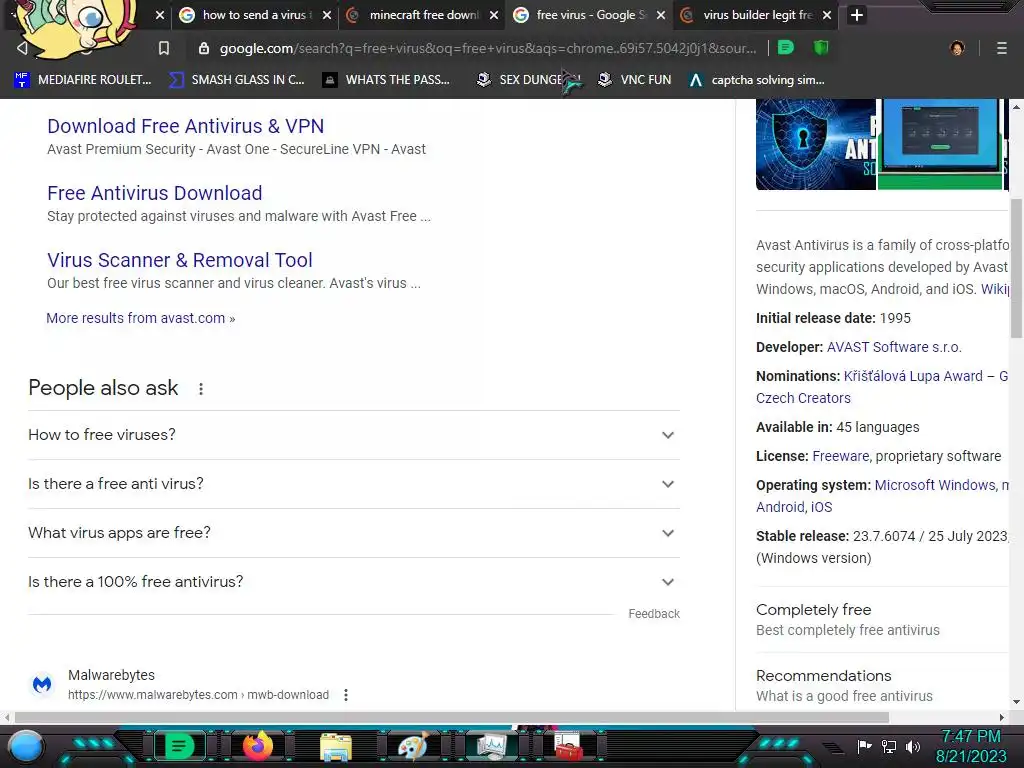This screenshot has height=768, width=1024.
Task: Expand 'What virus apps are free?'
Action: (354, 533)
